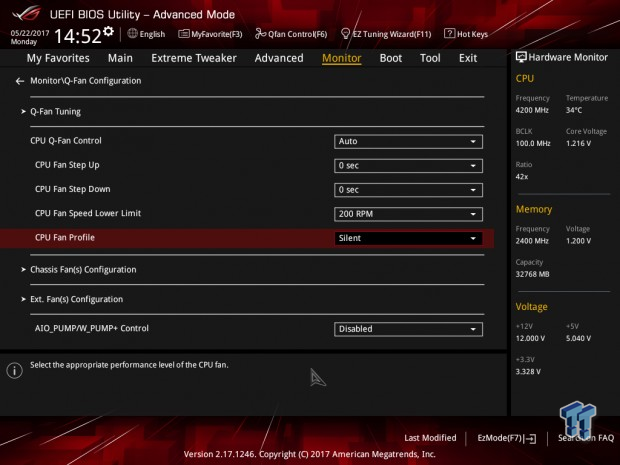Image resolution: width=620 pixels, height=465 pixels.
Task: Open the CPU Fan Profile dropdown
Action: click(x=408, y=238)
